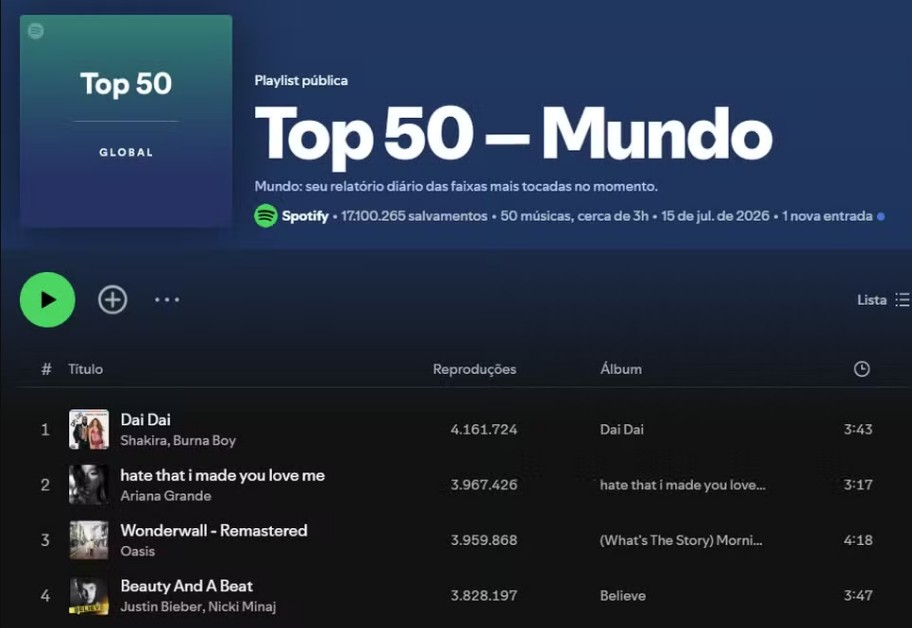912x628 pixels.
Task: Click track number 4
Action: tap(45, 595)
